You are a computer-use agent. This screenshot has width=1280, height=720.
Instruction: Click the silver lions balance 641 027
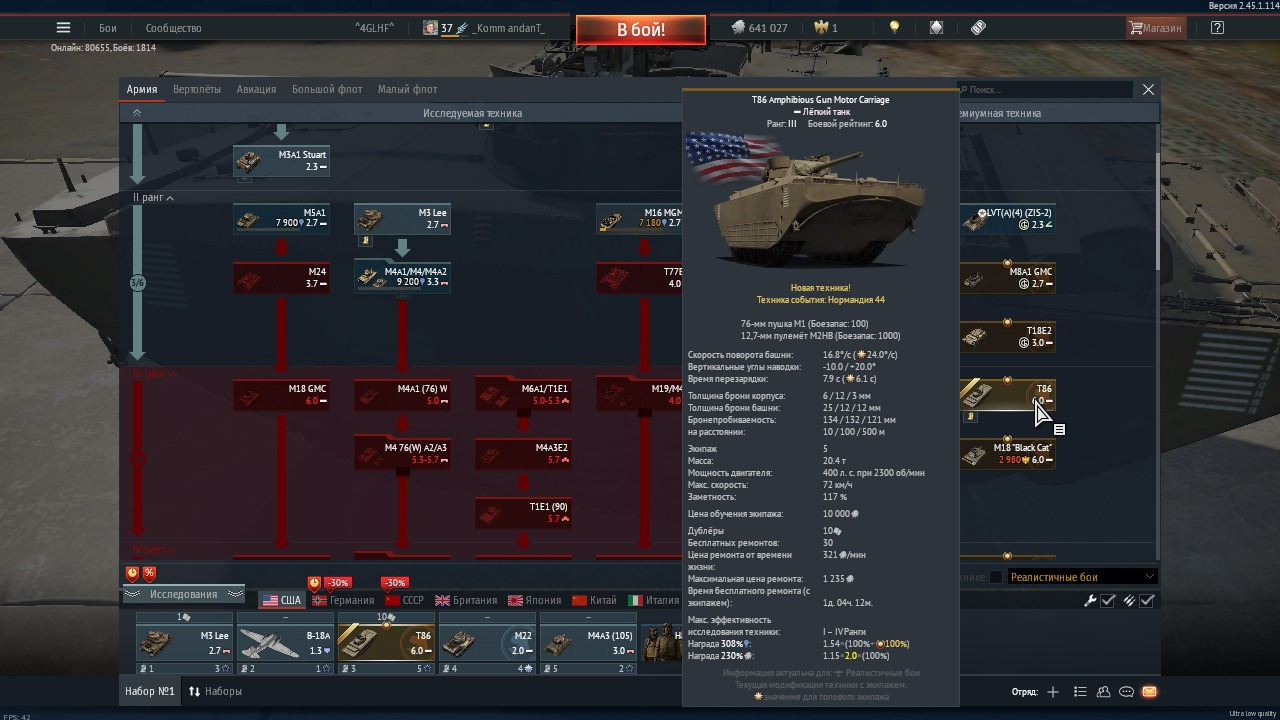pos(759,28)
